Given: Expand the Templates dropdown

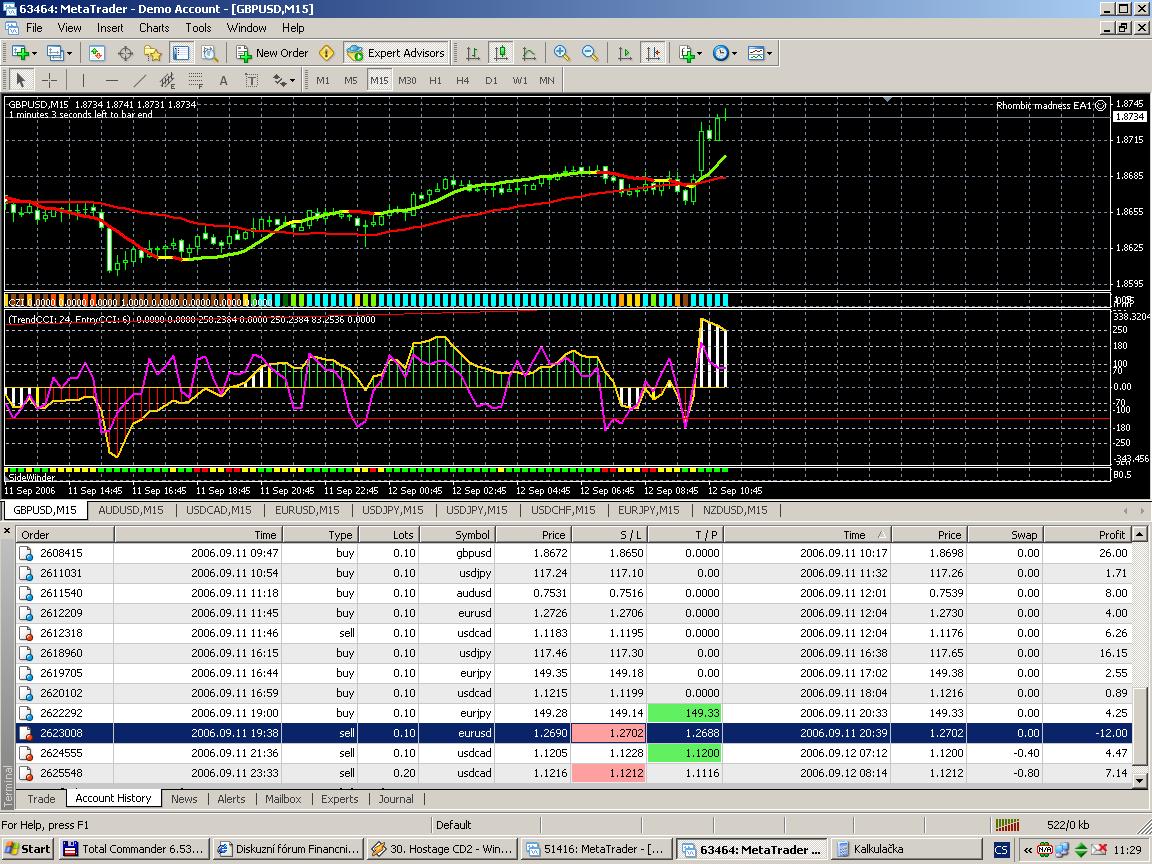Looking at the screenshot, I should [x=759, y=53].
